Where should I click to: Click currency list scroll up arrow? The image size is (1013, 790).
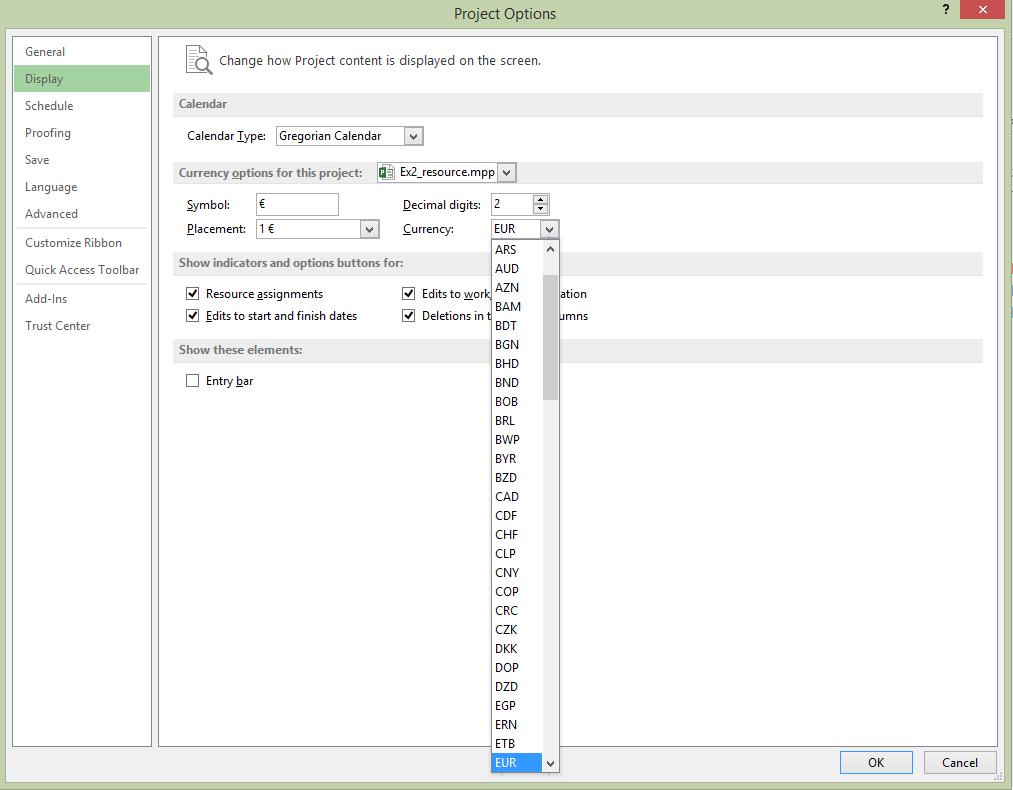pyautogui.click(x=550, y=249)
